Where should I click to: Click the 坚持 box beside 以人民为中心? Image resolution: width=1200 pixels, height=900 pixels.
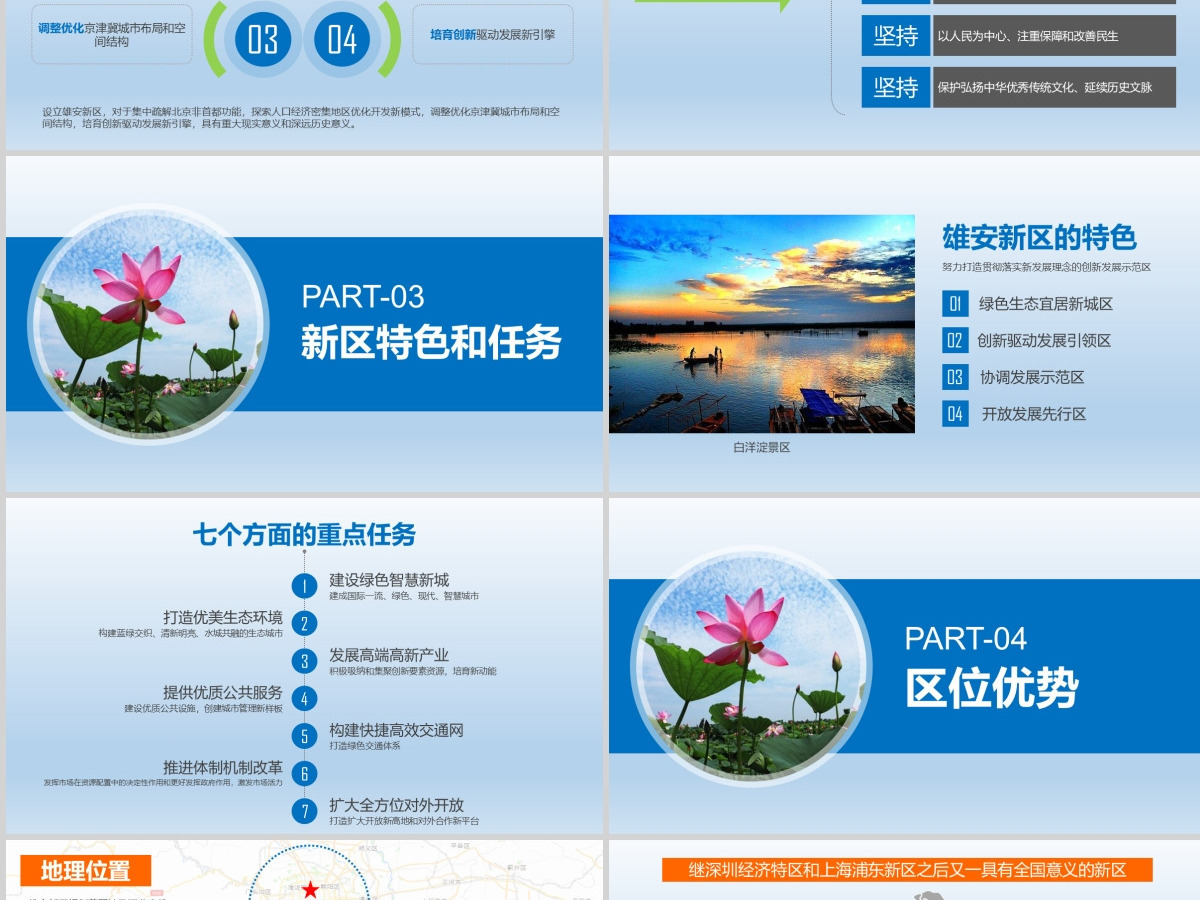click(896, 36)
